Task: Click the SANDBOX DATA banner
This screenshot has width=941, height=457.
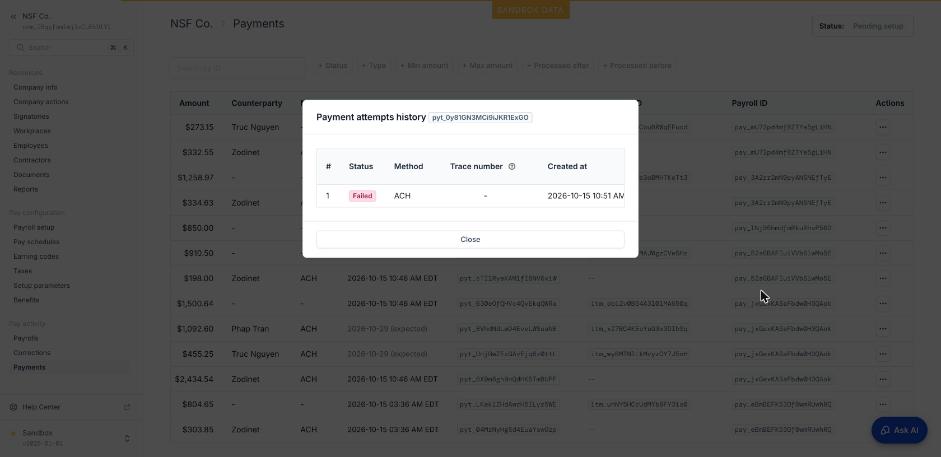Action: [x=531, y=10]
